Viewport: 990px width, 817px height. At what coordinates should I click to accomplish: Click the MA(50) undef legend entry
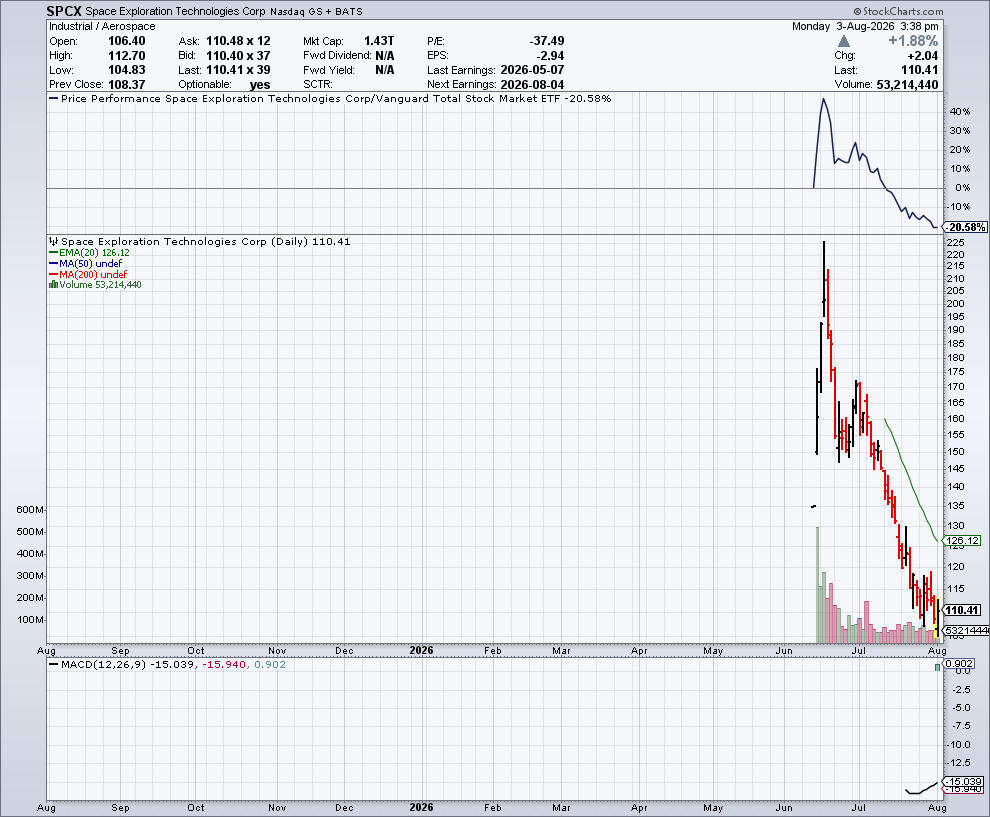pos(86,263)
